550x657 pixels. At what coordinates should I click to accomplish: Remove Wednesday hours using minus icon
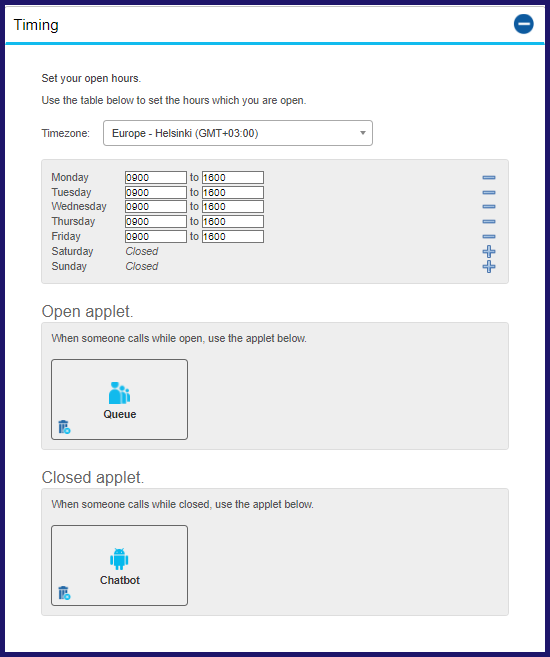pos(489,207)
